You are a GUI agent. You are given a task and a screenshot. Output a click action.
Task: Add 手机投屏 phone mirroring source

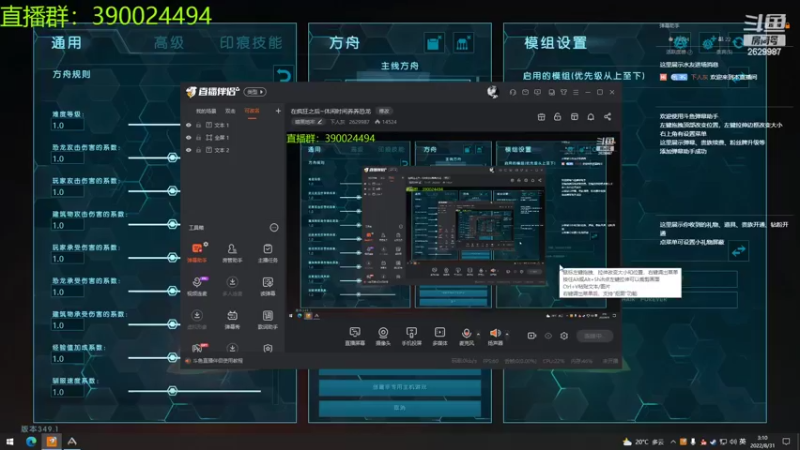411,336
